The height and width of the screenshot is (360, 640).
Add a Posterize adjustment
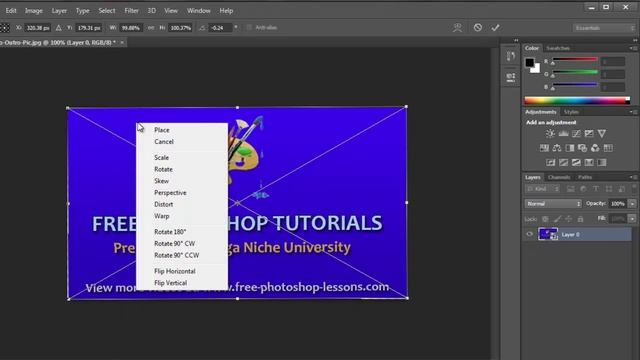[563, 162]
